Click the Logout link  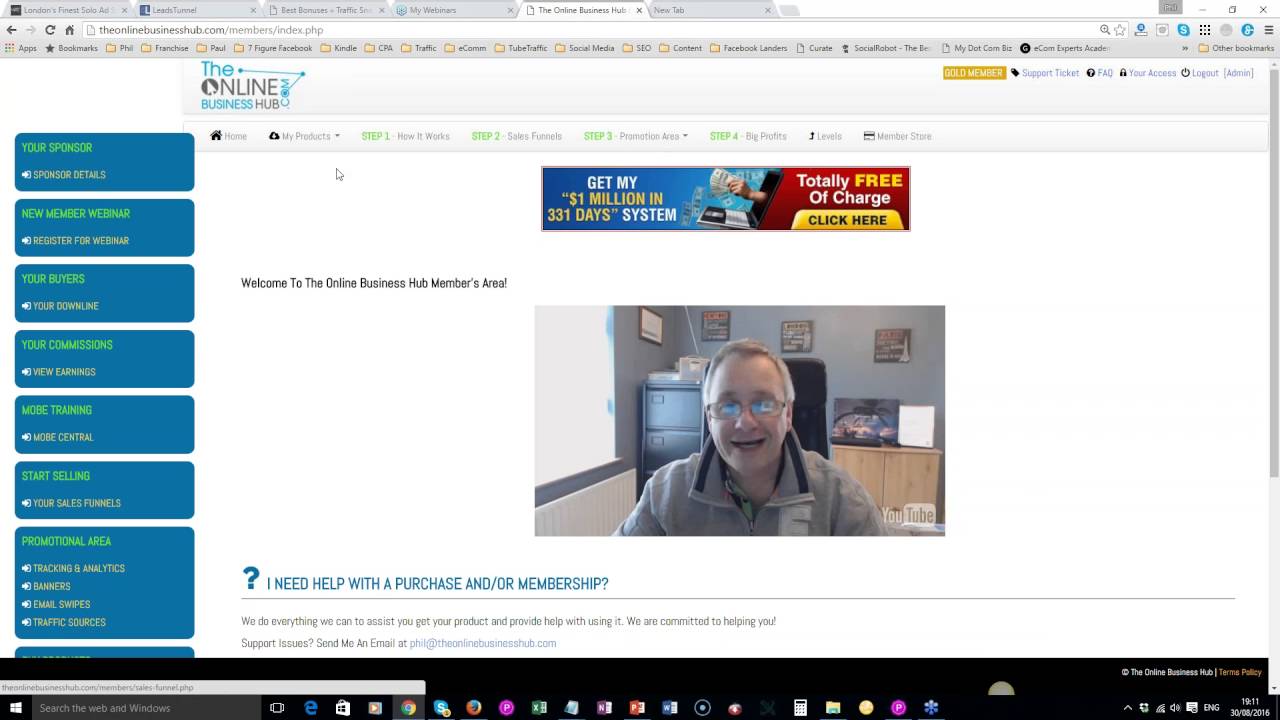pos(1200,73)
